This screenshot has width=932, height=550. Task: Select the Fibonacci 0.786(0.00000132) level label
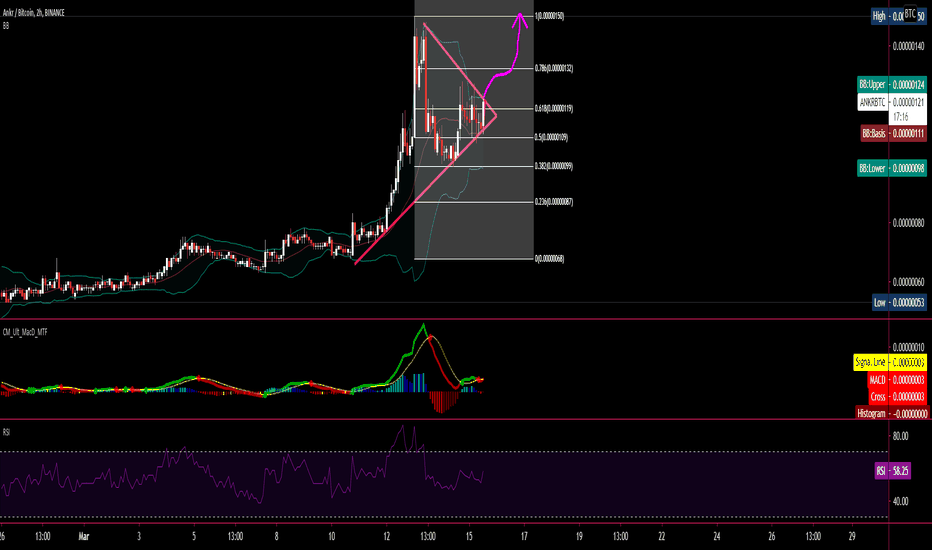point(553,68)
